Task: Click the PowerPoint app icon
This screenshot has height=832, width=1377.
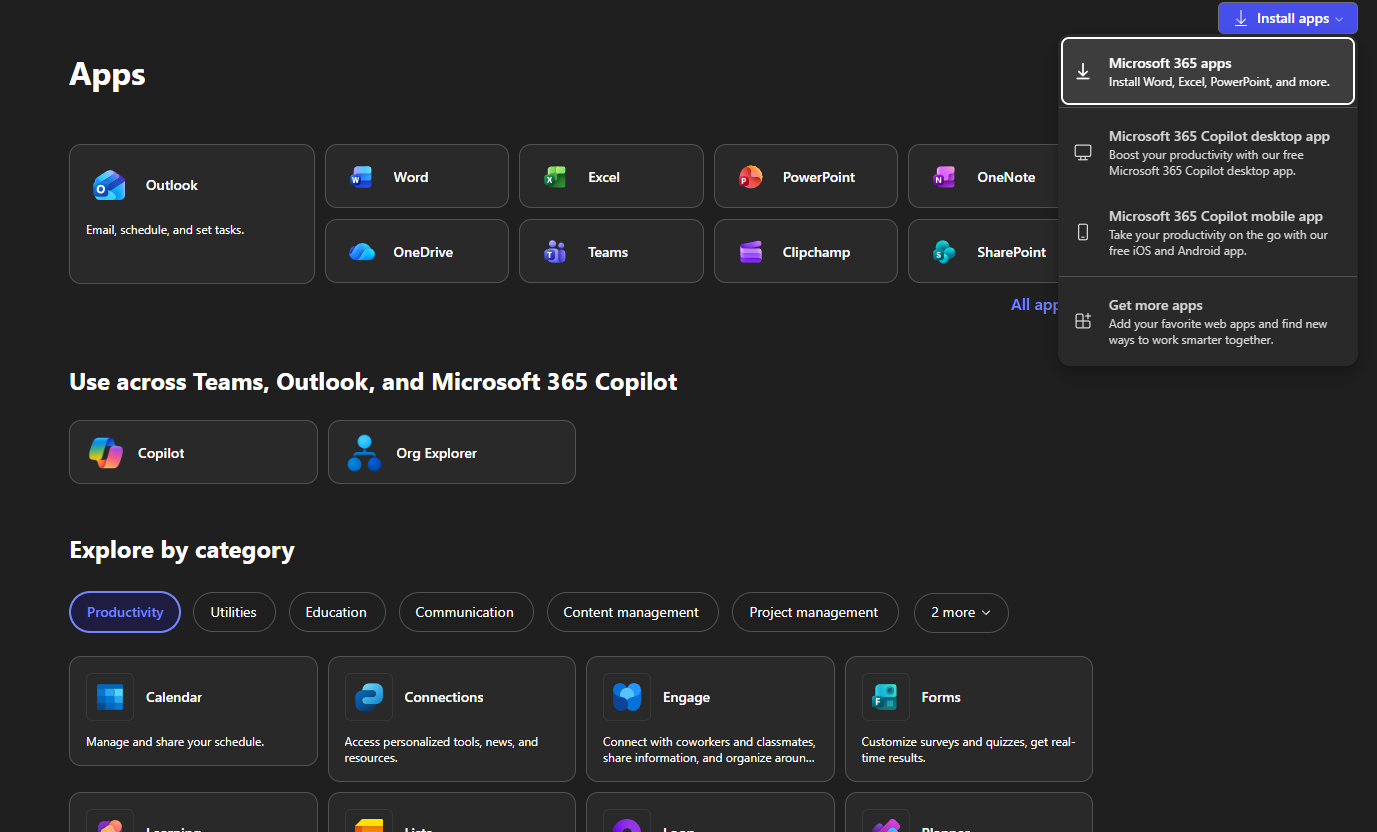Action: coord(750,177)
